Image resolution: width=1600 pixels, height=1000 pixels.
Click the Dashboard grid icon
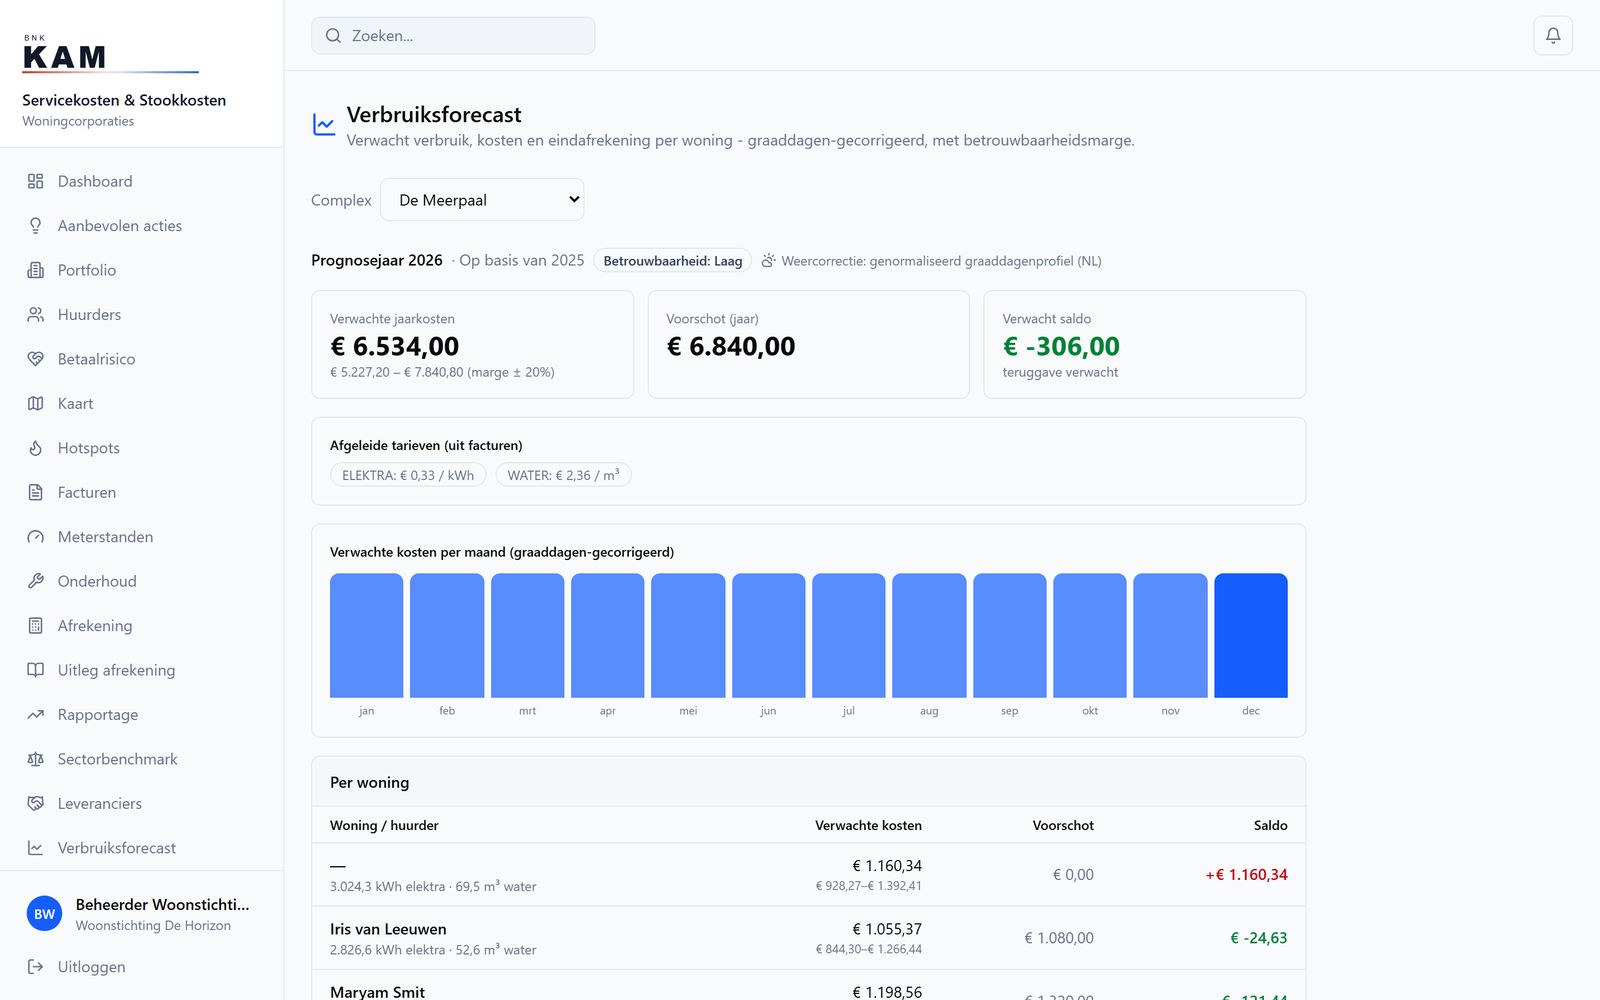coord(36,181)
